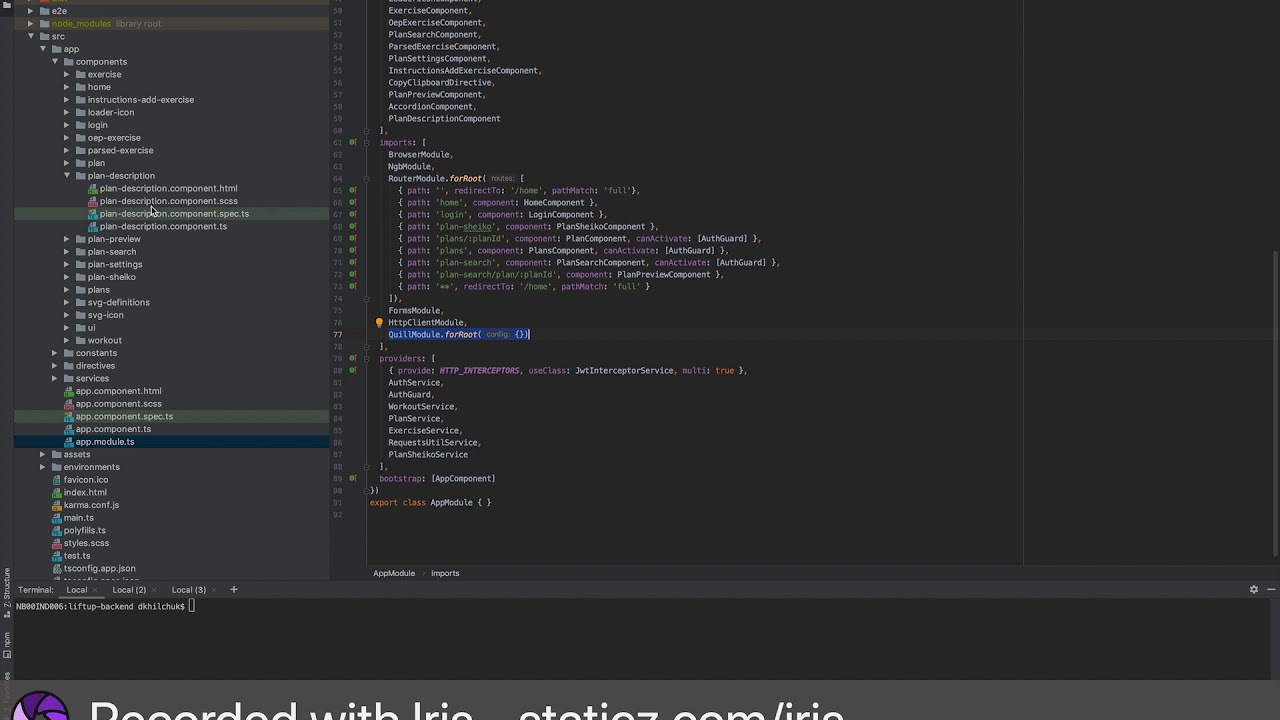This screenshot has width=1280, height=720.
Task: Expand the exercise folder
Action: pyautogui.click(x=67, y=74)
